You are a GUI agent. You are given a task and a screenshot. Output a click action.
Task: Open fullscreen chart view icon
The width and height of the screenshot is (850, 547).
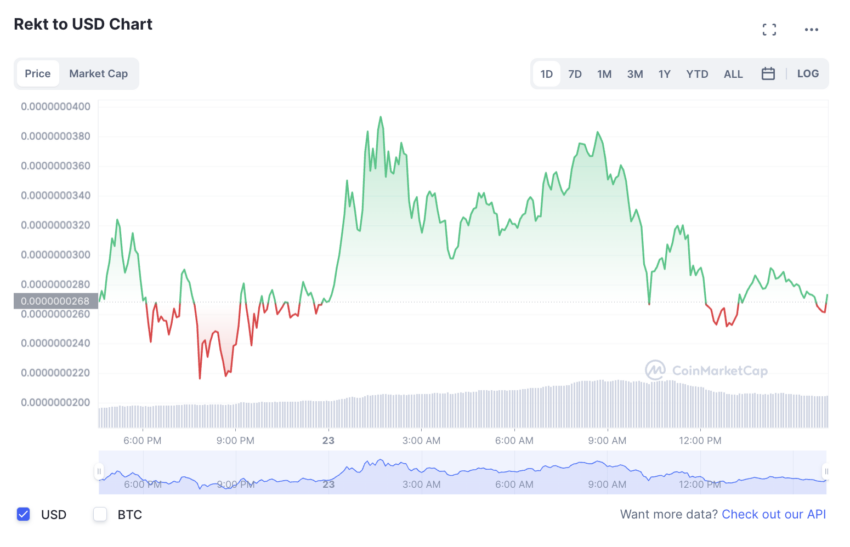[x=769, y=30]
